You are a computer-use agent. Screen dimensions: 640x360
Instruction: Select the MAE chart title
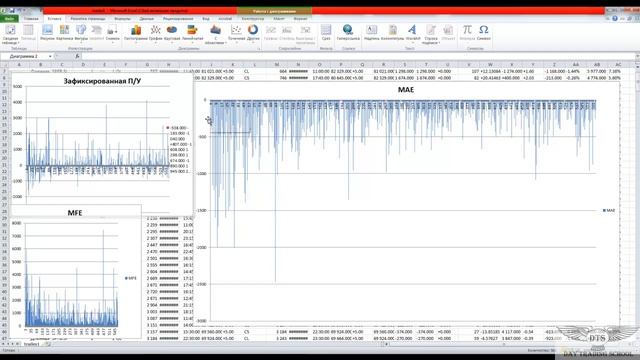pos(406,89)
